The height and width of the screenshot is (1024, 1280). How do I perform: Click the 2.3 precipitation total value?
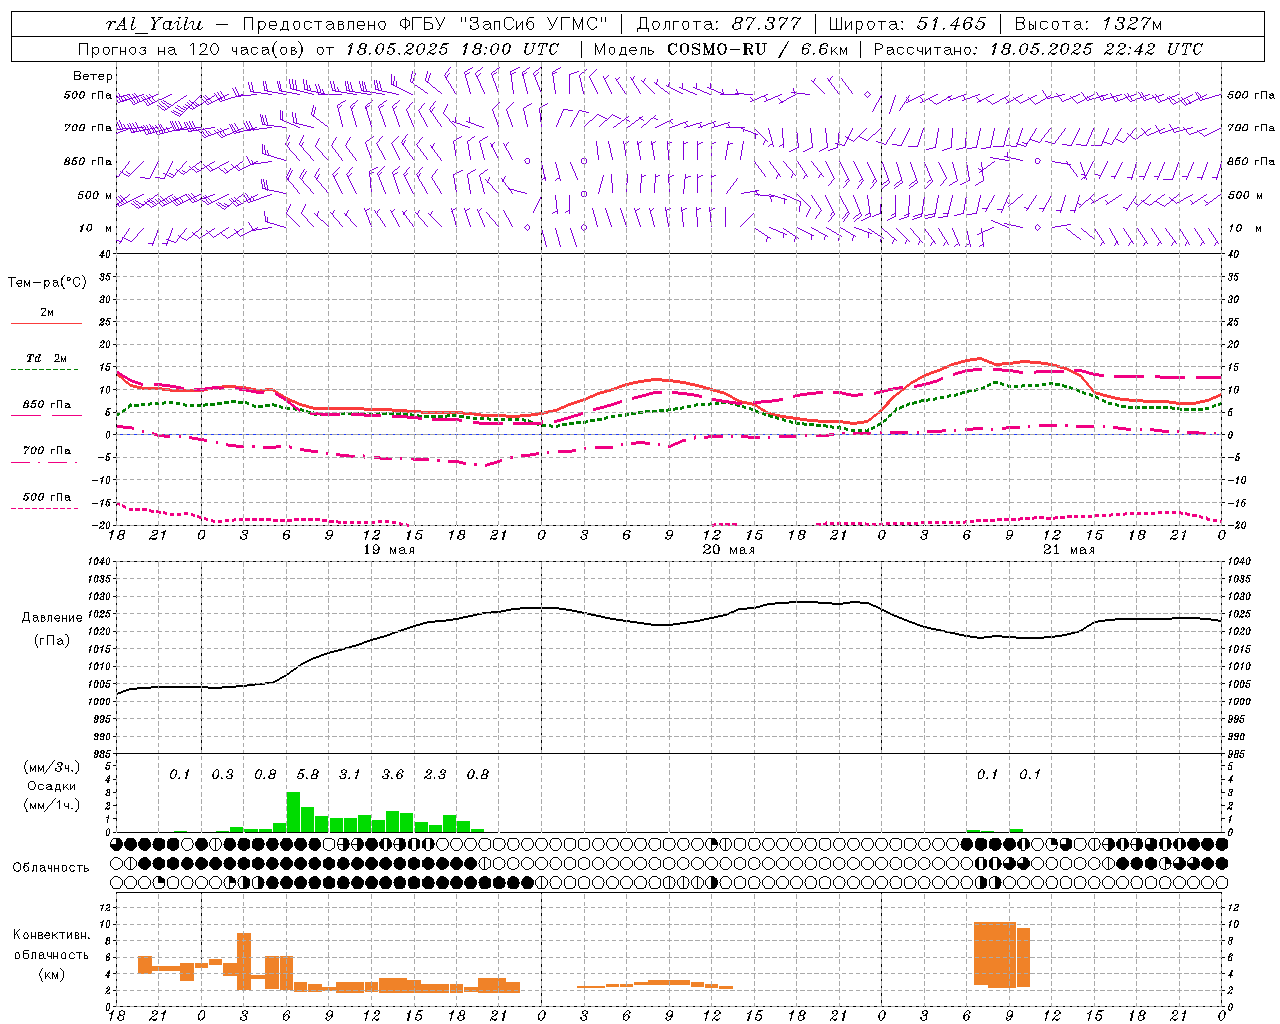coord(435,775)
